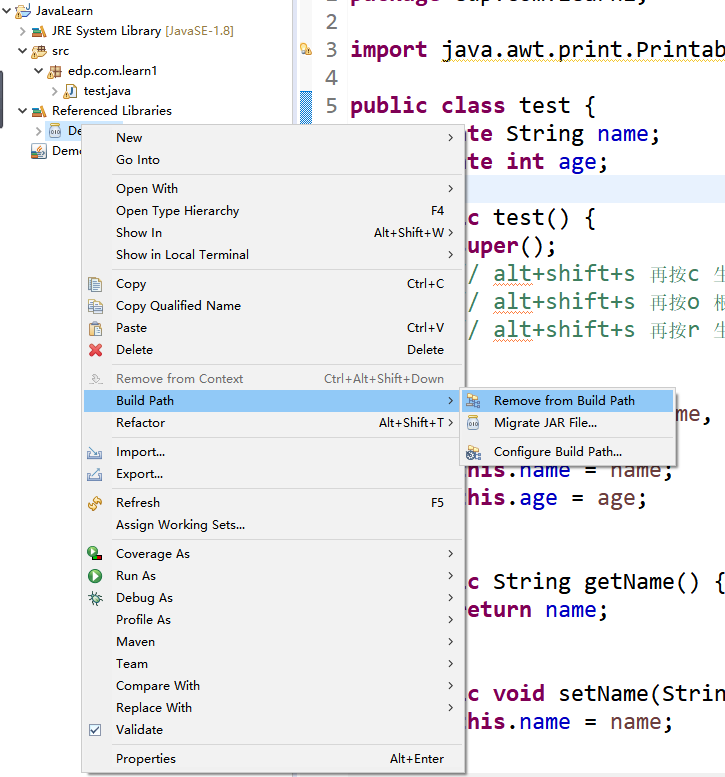The image size is (725, 777).
Task: Choose Open Type Hierarchy
Action: click(273, 211)
